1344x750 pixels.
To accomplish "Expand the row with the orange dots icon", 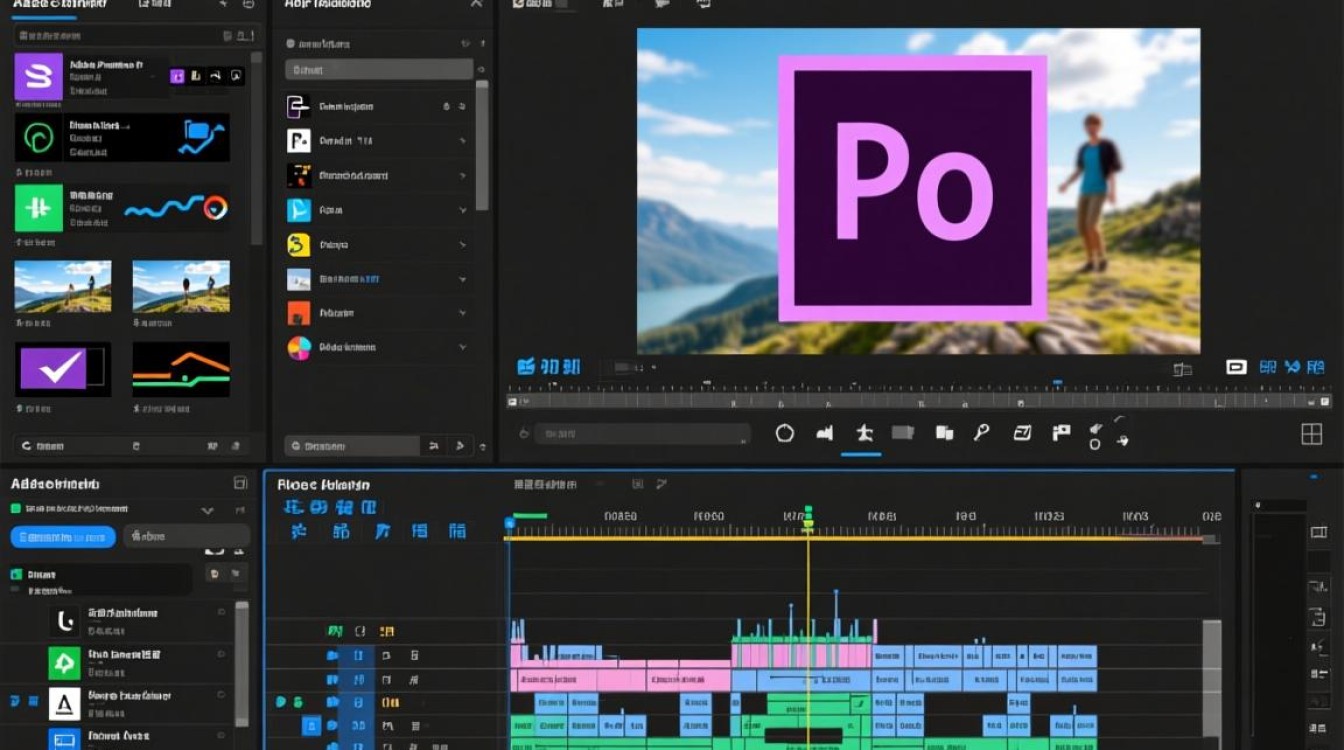I will click(x=463, y=176).
